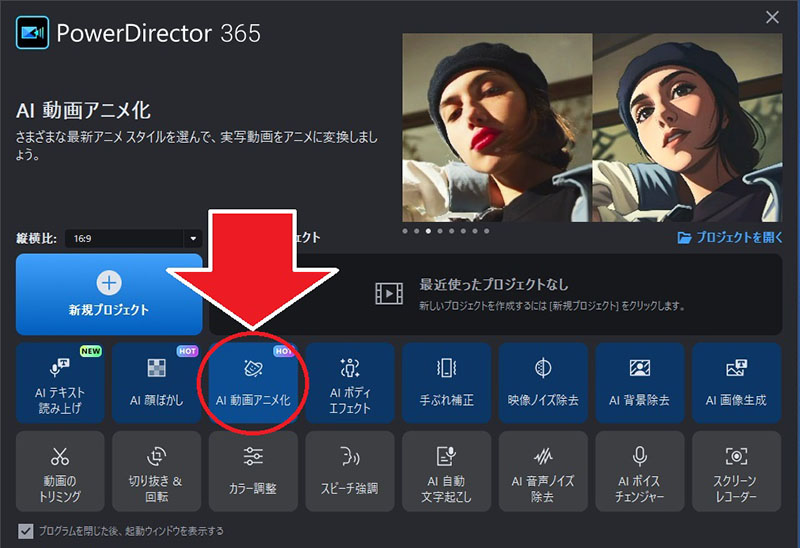Open the AI テキスト読み上げ tool

60,383
